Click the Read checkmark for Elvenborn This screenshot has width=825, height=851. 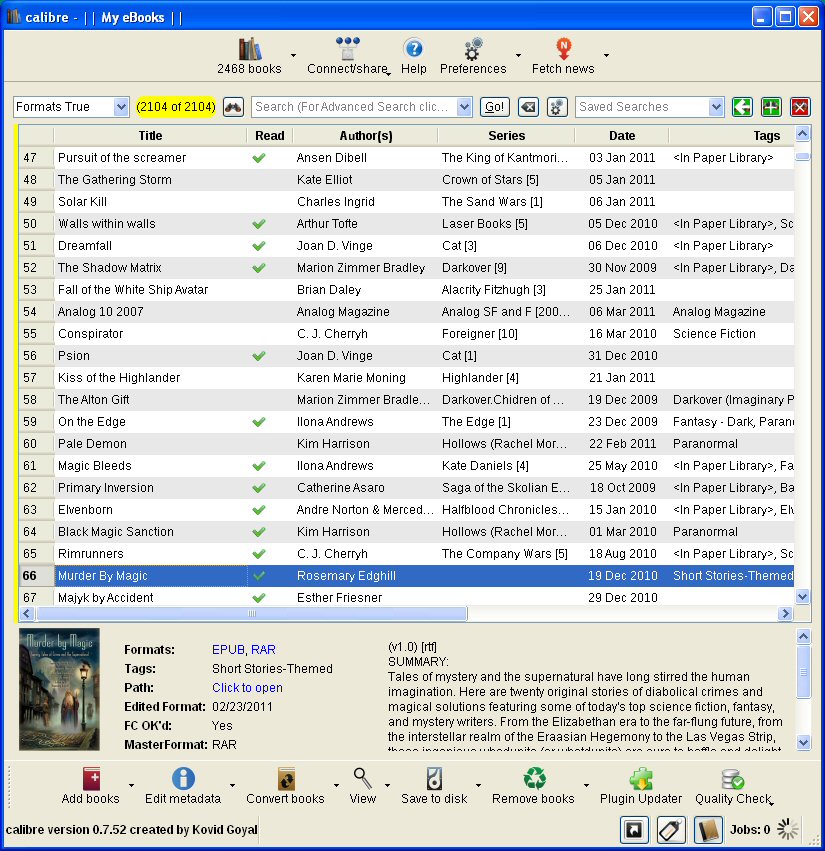(259, 510)
